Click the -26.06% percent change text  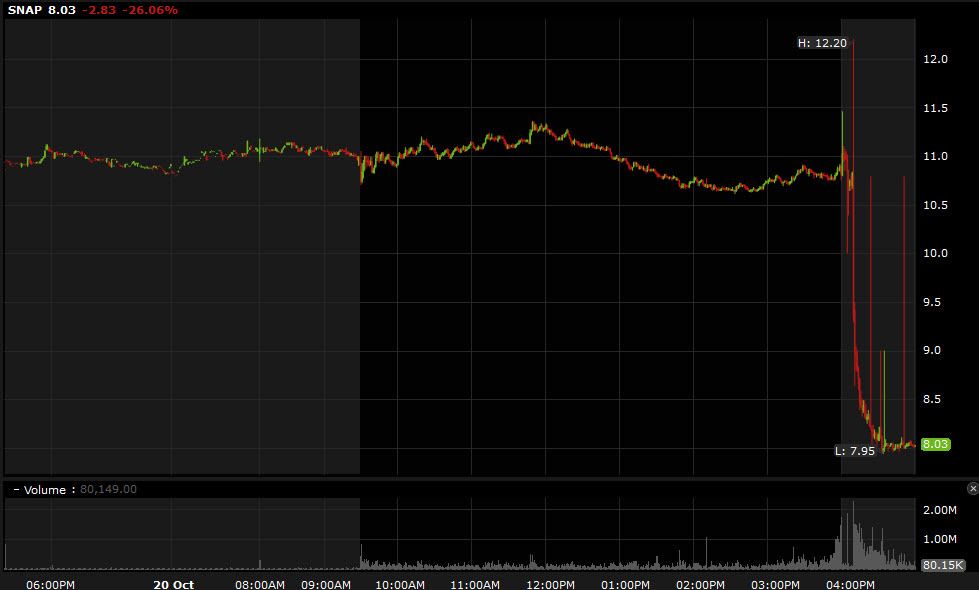pos(150,10)
